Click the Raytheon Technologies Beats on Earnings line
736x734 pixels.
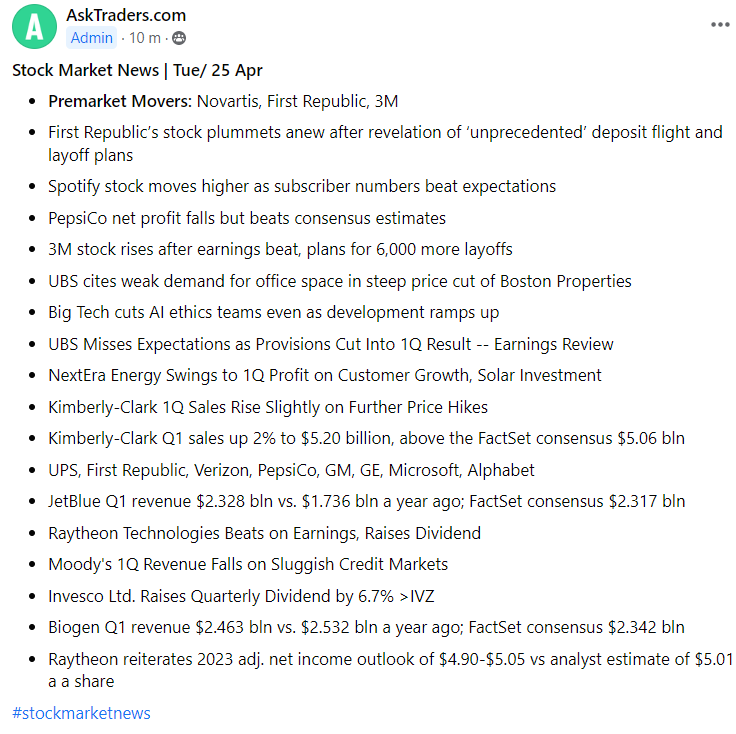264,533
